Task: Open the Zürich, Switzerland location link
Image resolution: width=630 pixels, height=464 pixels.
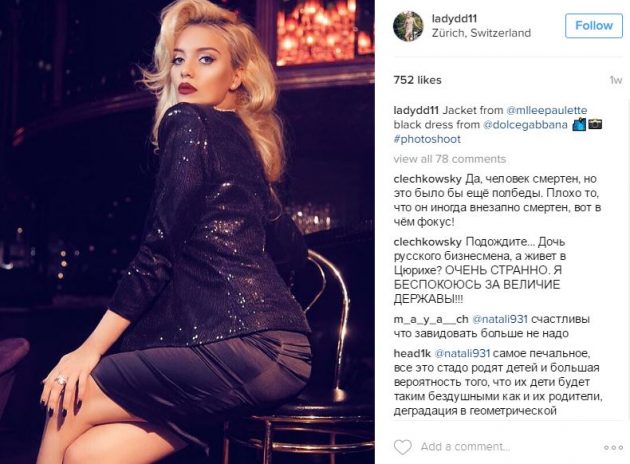Action: click(x=481, y=33)
